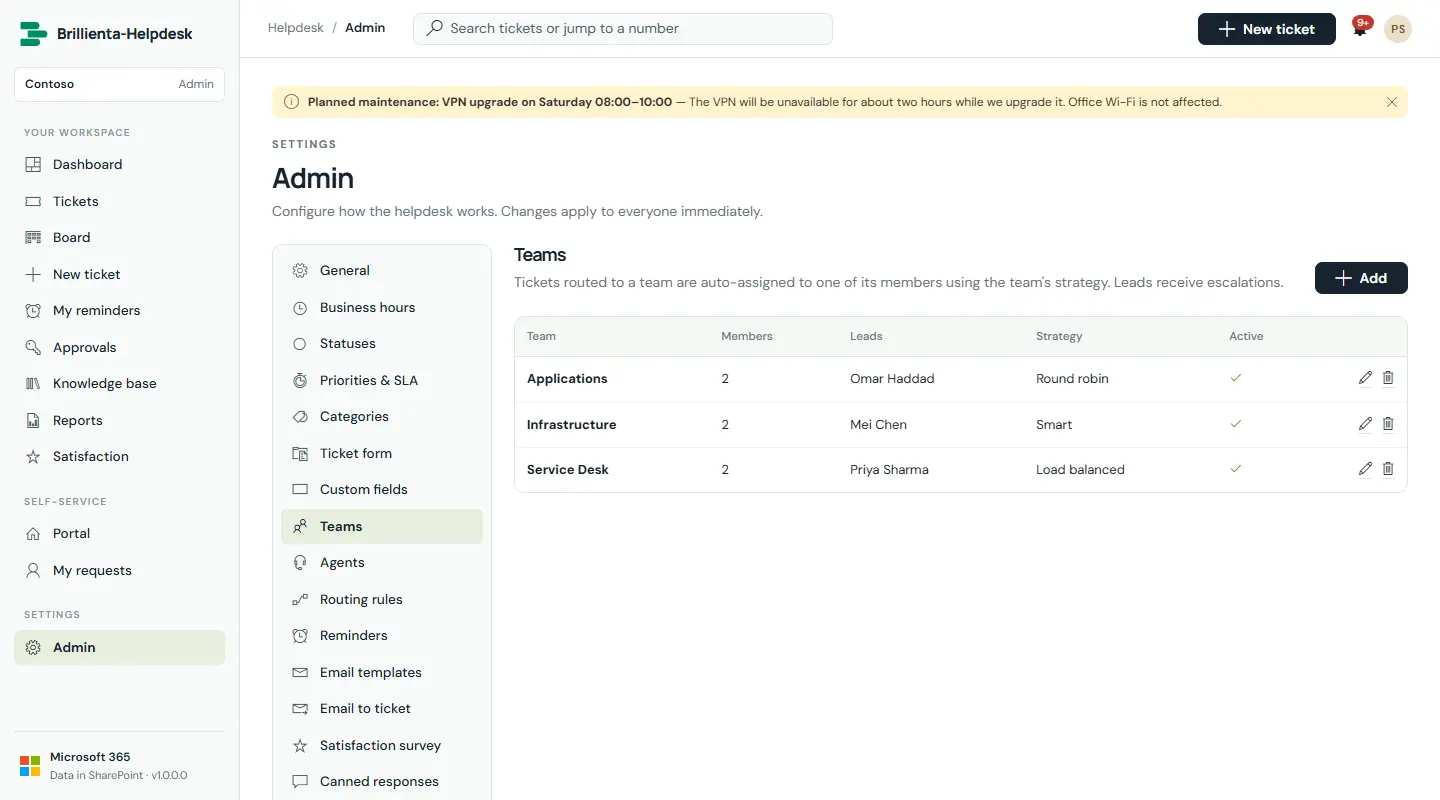Open General settings

point(382,270)
